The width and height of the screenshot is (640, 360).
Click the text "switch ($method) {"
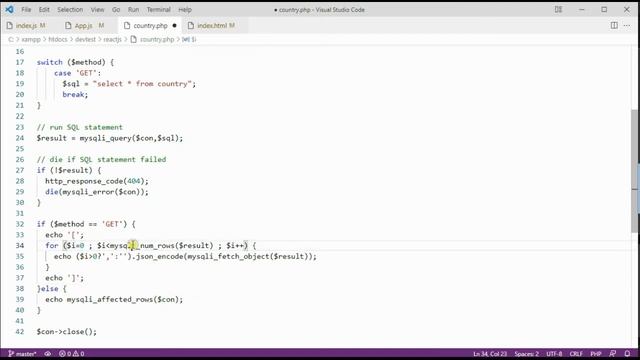pyautogui.click(x=76, y=62)
